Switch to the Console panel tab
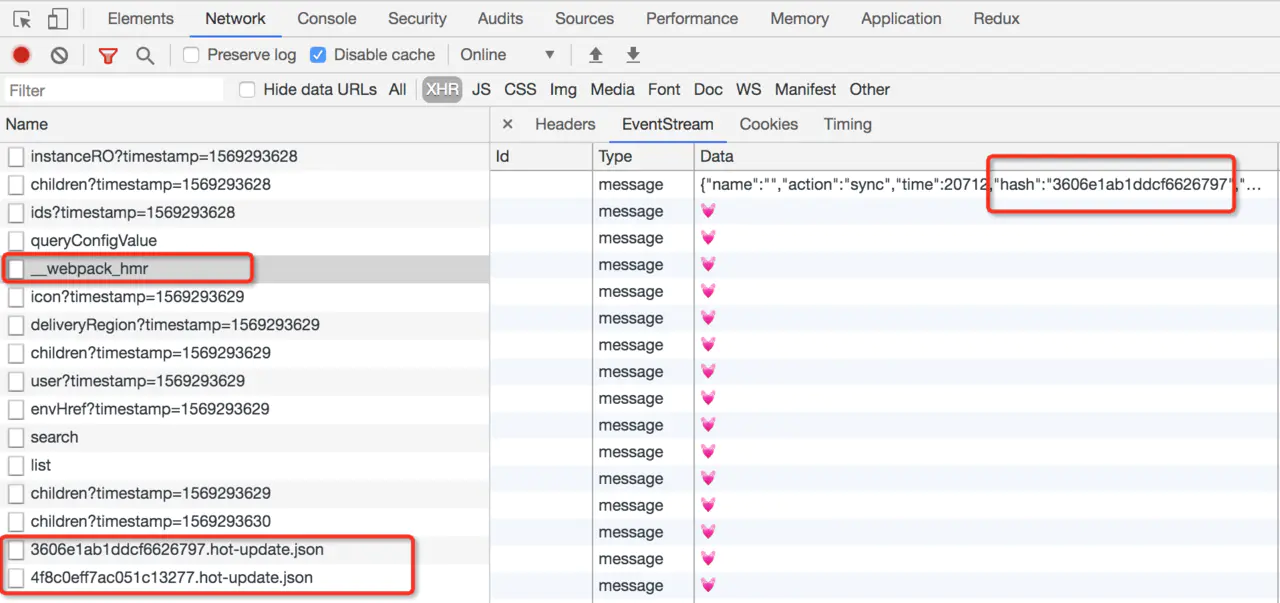This screenshot has height=603, width=1280. pos(327,18)
